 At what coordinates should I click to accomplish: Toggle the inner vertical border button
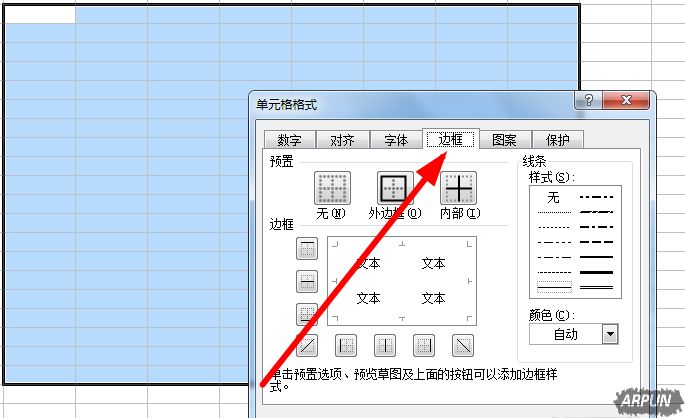coord(385,345)
